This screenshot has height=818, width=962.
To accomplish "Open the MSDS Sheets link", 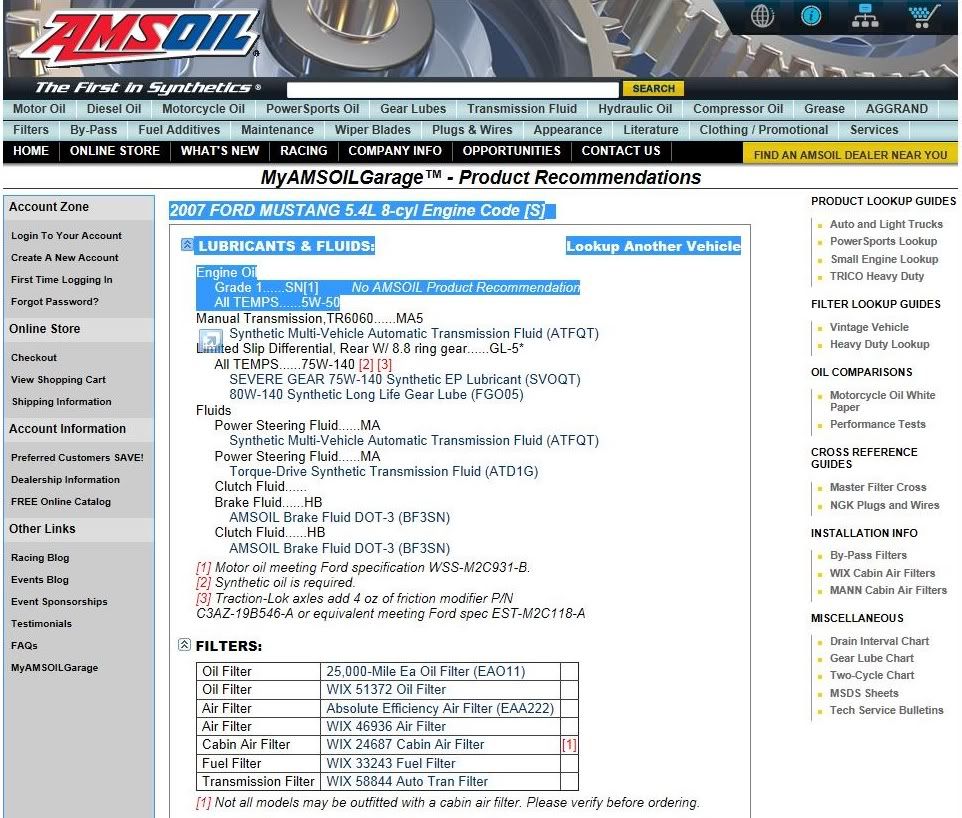I will click(x=864, y=693).
